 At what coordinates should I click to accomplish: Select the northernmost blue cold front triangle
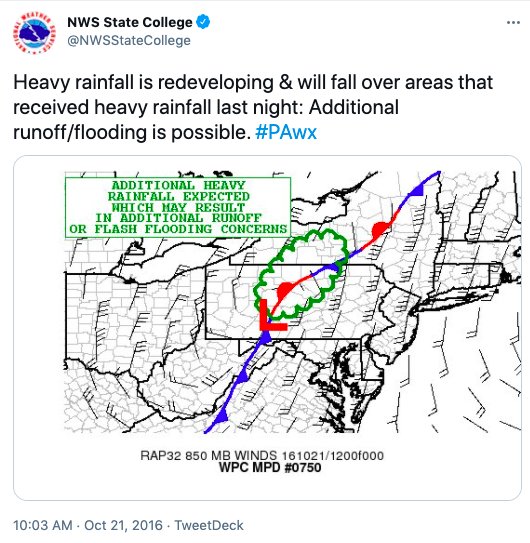point(417,190)
